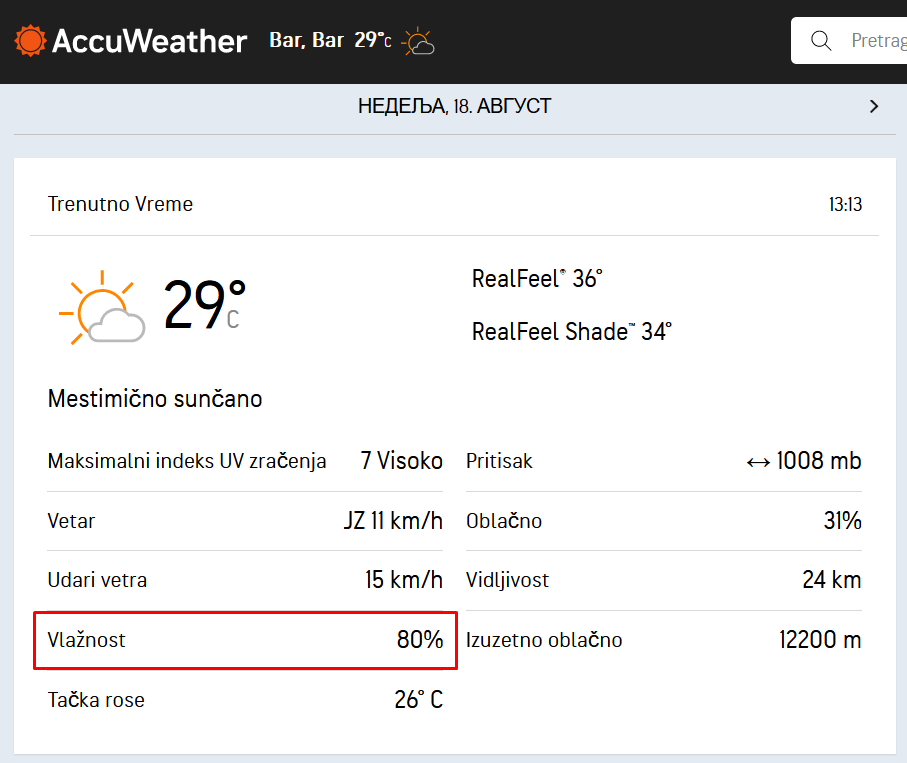Click the RealFeel 36° value
The height and width of the screenshot is (763, 907).
537,279
